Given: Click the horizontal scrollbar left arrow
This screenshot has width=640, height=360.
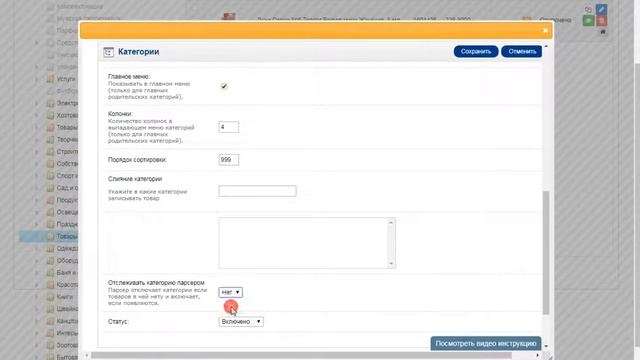Looking at the screenshot, I should pos(87,356).
